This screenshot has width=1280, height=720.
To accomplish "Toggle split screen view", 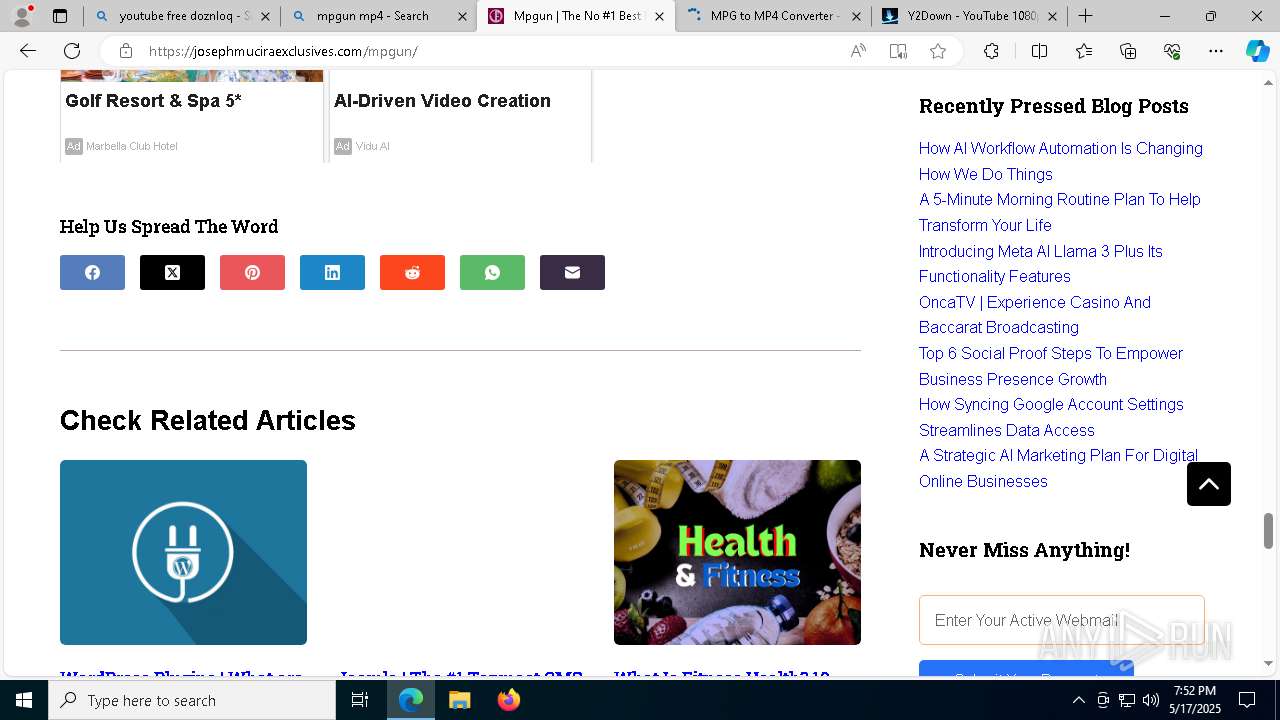I will (x=1039, y=51).
